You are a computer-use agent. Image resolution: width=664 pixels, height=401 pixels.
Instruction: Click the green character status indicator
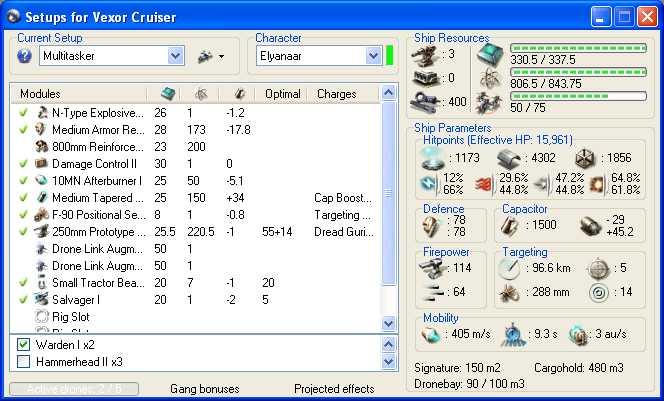coord(389,56)
